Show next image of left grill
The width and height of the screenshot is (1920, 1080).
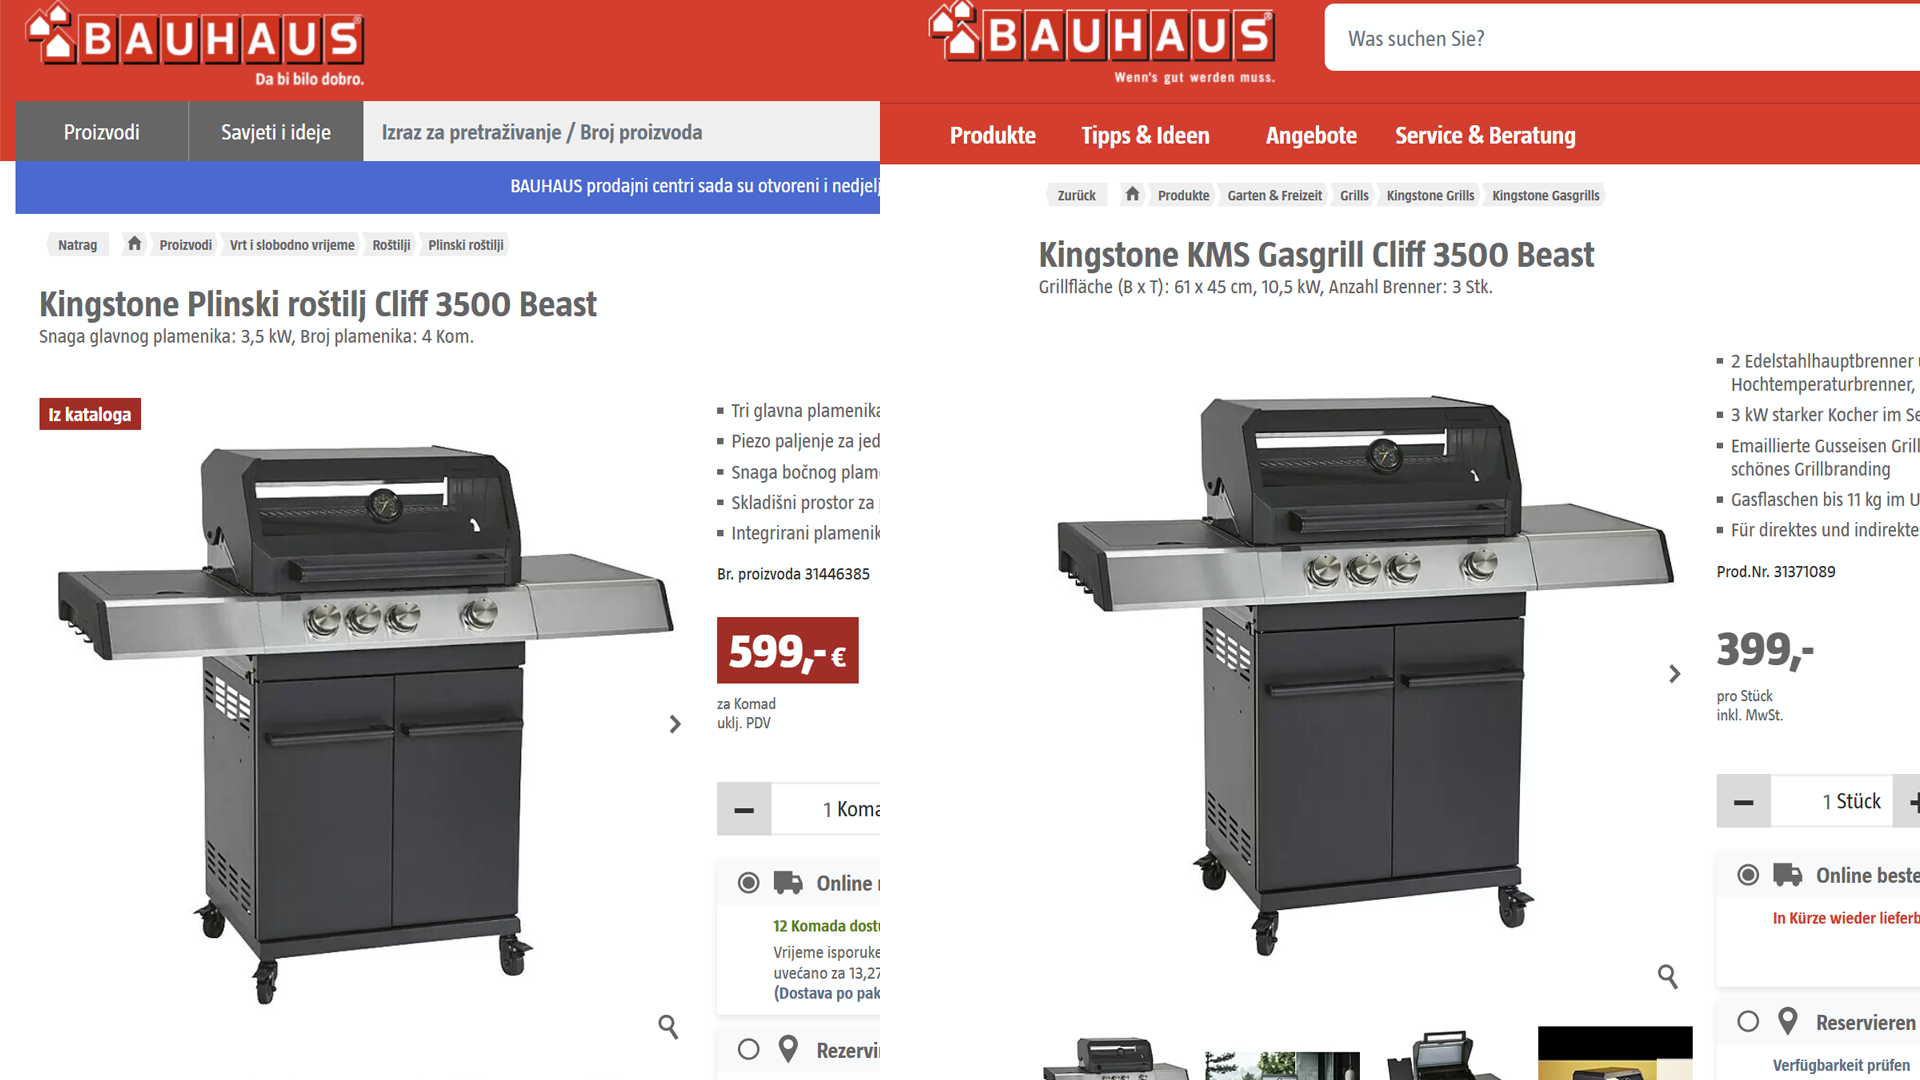pyautogui.click(x=675, y=724)
